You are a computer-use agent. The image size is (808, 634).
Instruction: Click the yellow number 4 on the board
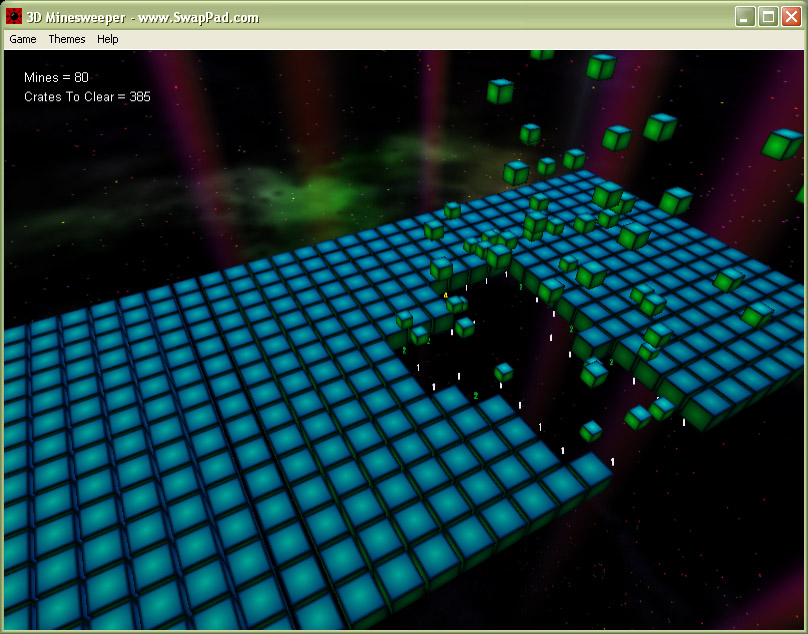446,295
